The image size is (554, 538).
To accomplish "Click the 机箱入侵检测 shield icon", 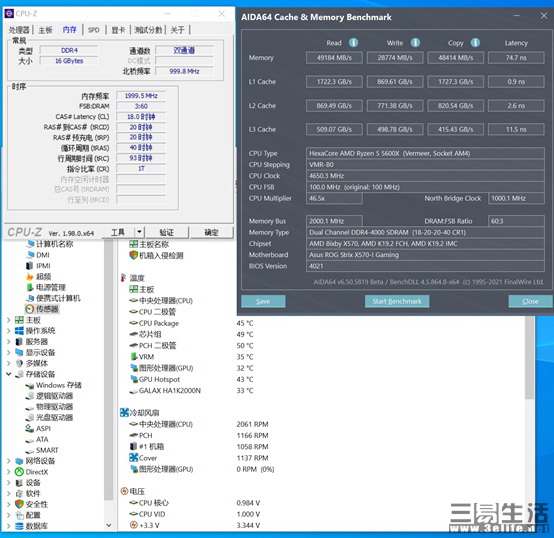I will coord(133,255).
